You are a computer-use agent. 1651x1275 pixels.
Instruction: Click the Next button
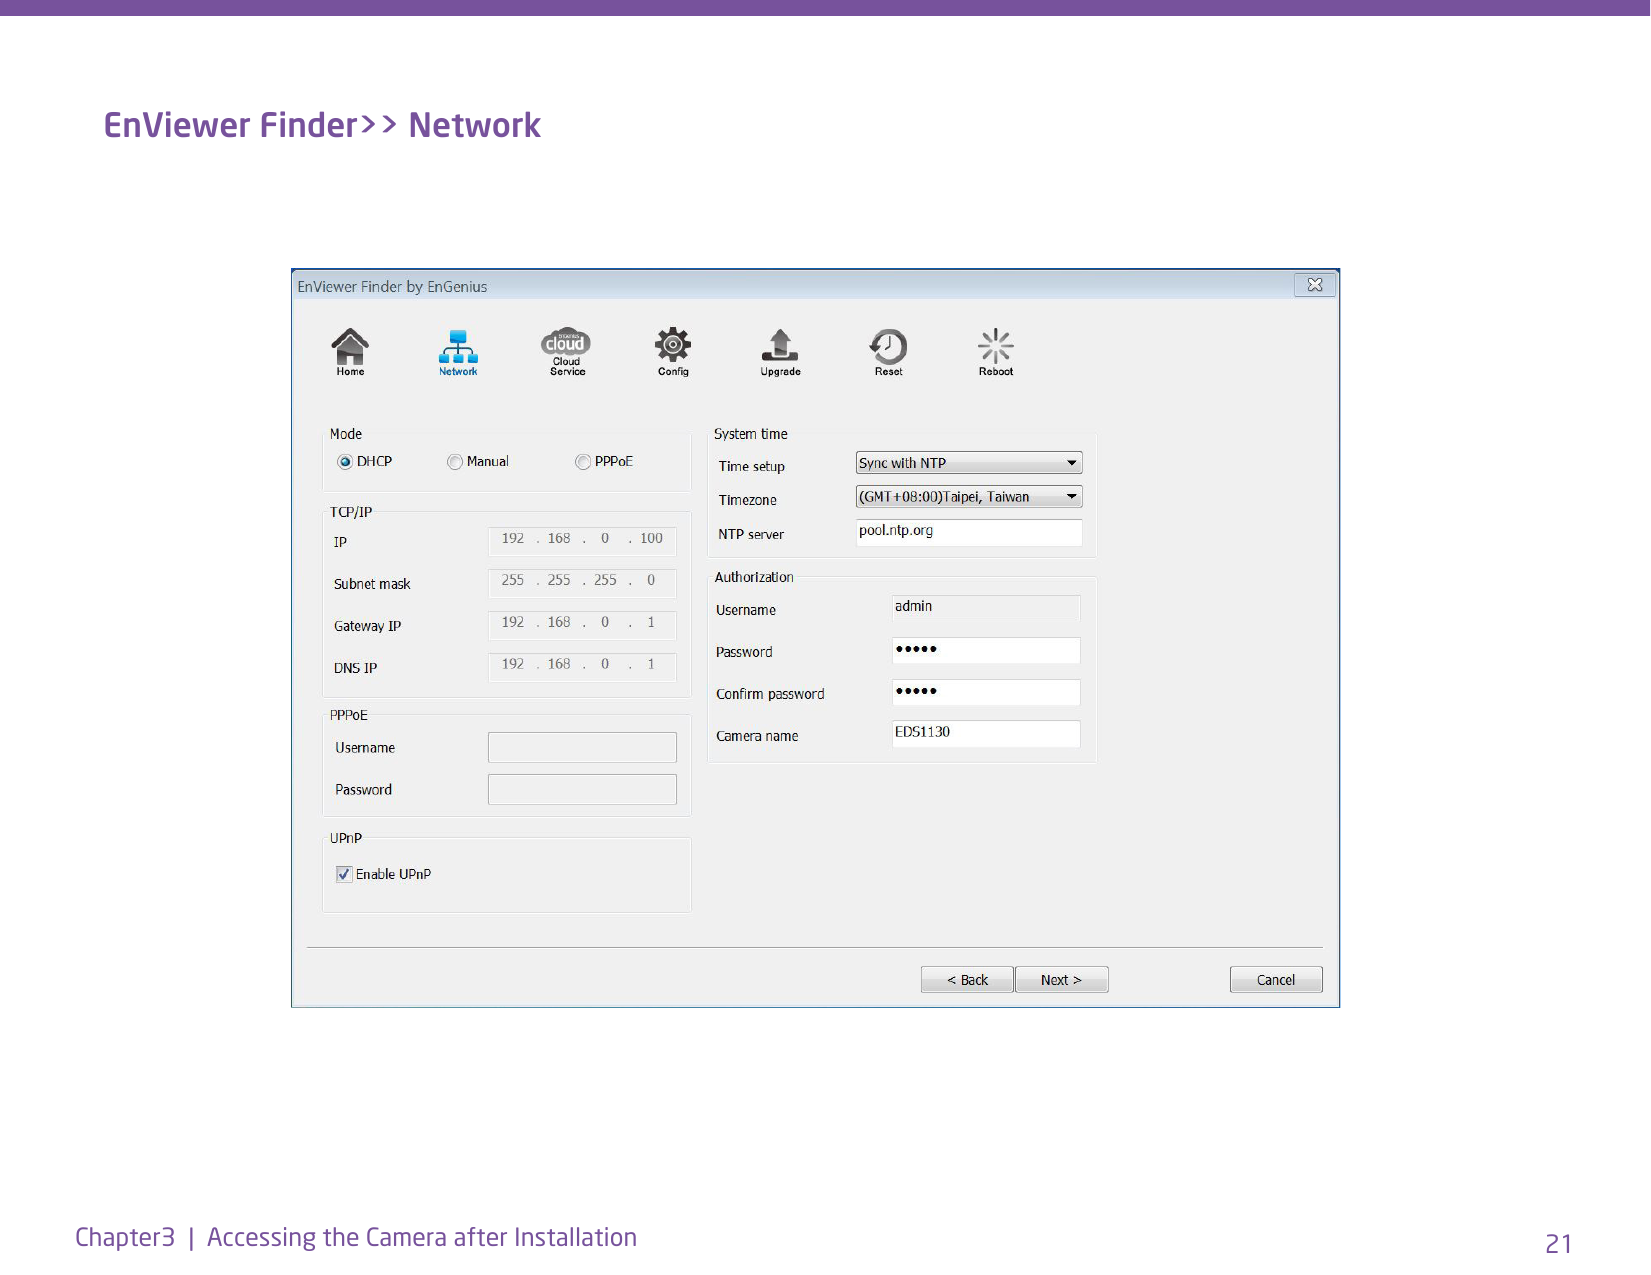pyautogui.click(x=1061, y=980)
